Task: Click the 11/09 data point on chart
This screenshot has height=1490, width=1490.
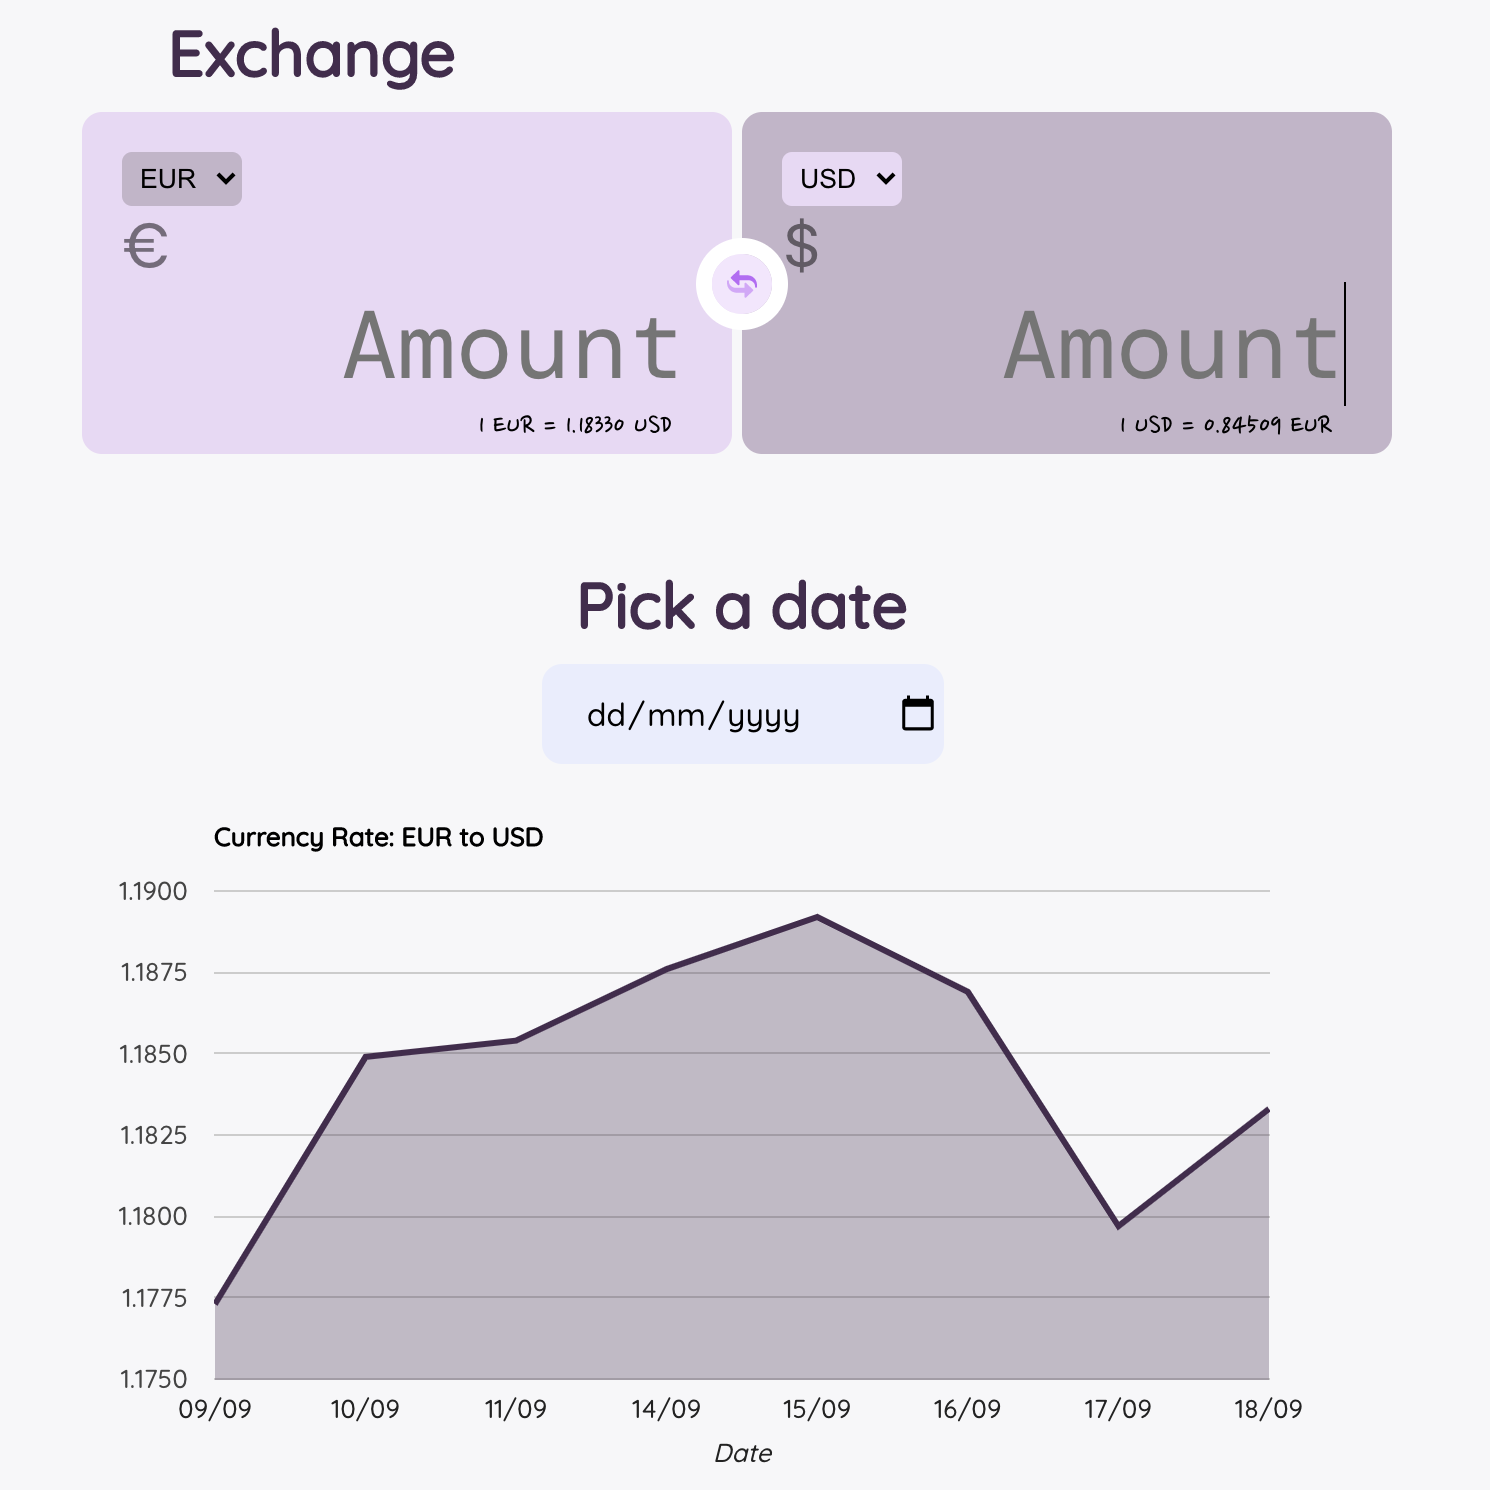Action: tap(516, 1040)
